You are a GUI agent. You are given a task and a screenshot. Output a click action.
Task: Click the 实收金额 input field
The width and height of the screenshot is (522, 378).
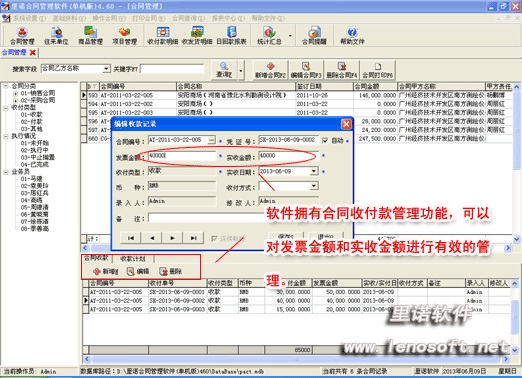point(288,156)
